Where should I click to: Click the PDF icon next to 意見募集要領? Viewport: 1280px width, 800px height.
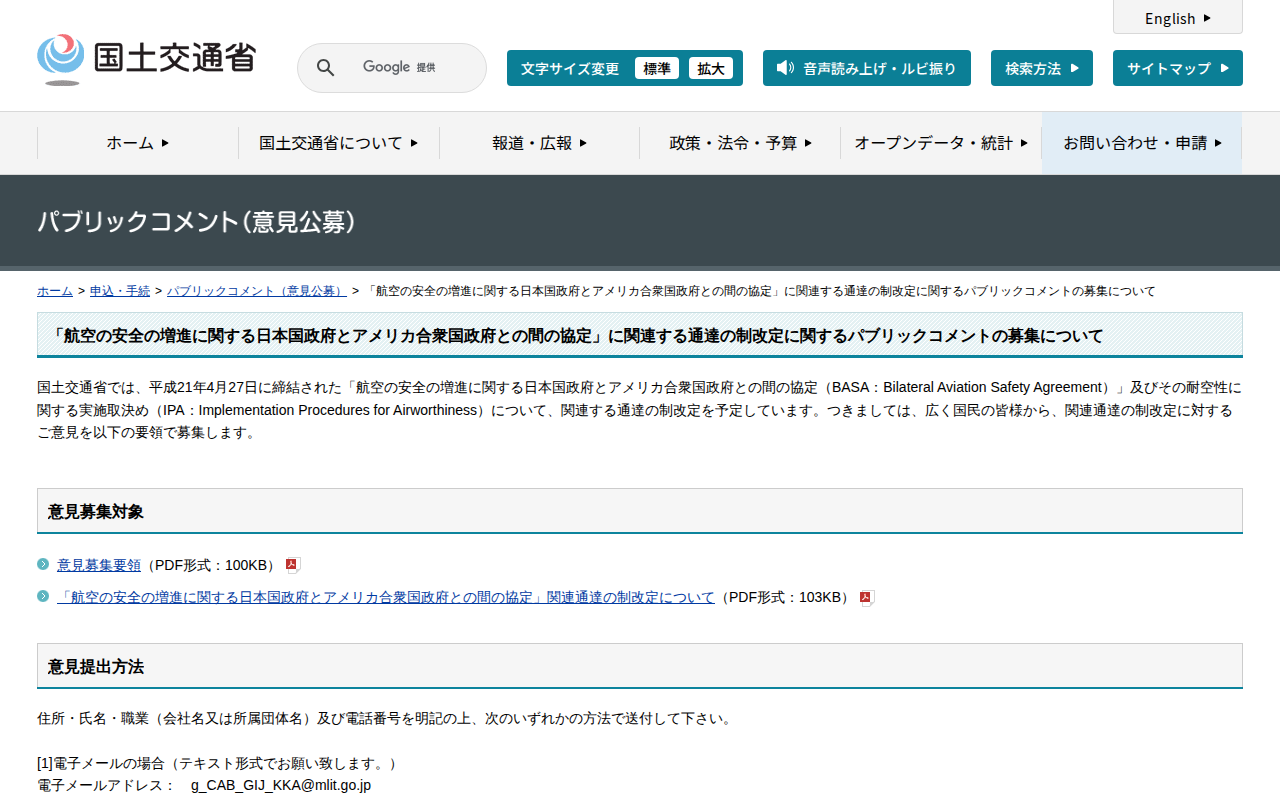click(x=292, y=565)
